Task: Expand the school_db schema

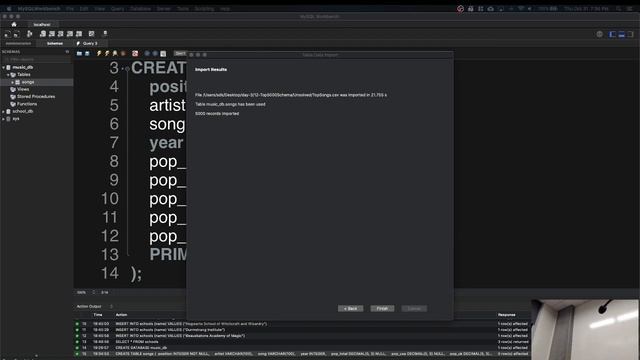Action: tap(4, 111)
